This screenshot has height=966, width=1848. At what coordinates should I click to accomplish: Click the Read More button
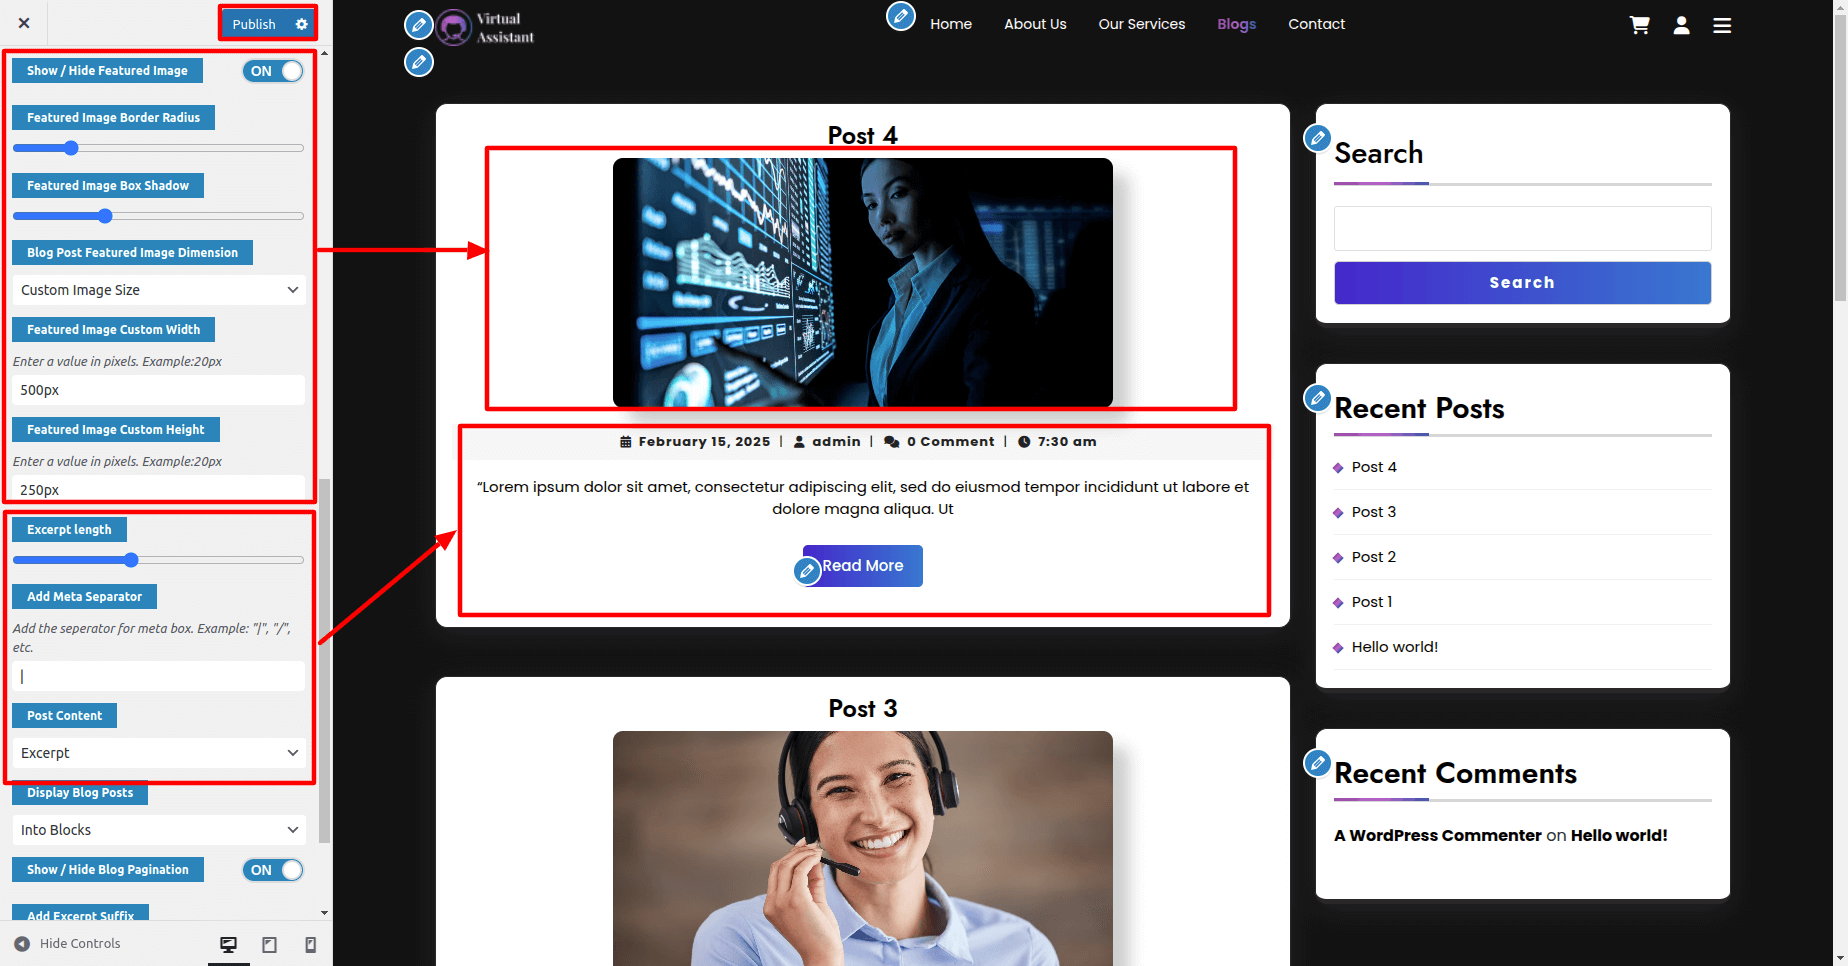[x=863, y=566]
